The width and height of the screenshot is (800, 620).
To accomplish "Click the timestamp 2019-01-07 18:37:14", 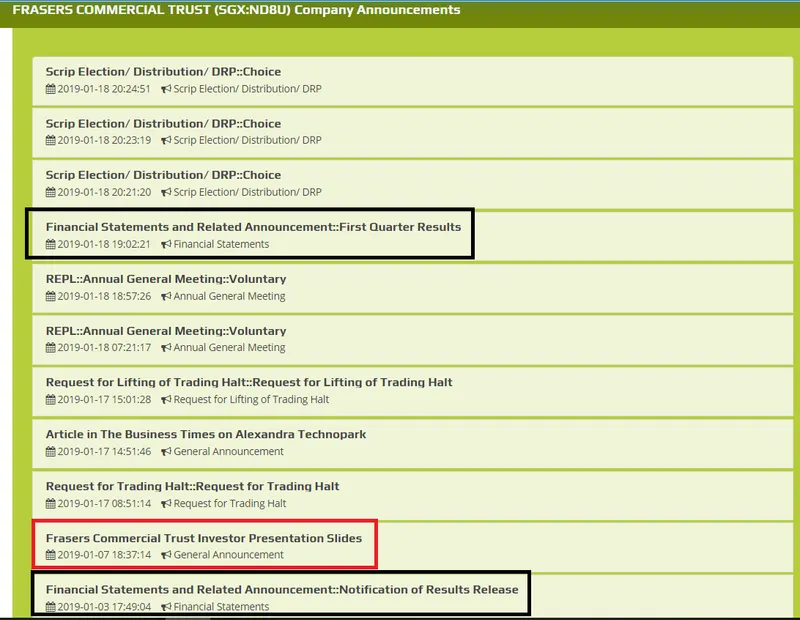I will pyautogui.click(x=104, y=555).
